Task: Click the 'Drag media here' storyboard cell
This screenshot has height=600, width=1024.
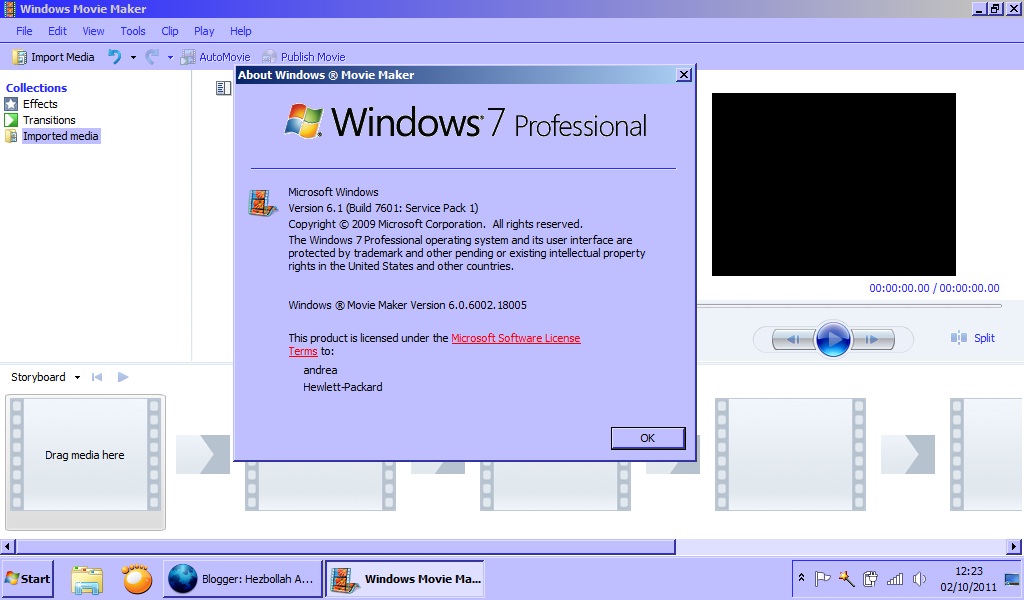Action: [85, 455]
